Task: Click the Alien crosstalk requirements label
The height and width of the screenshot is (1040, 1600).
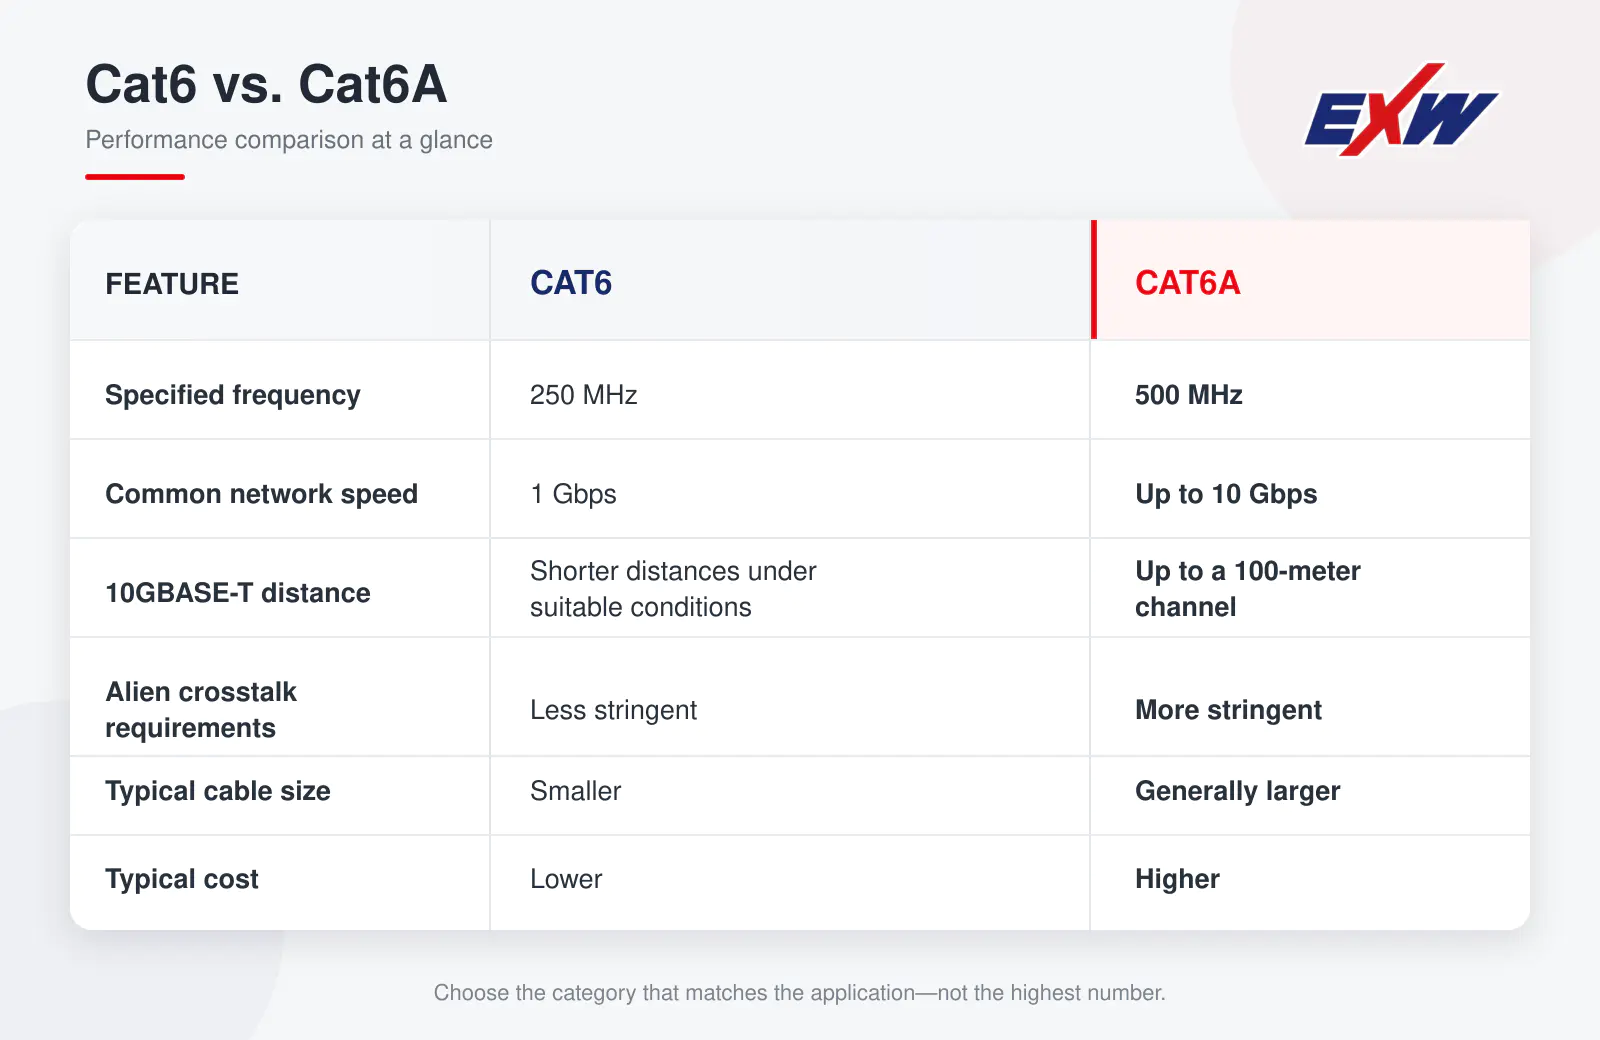Action: click(x=201, y=710)
